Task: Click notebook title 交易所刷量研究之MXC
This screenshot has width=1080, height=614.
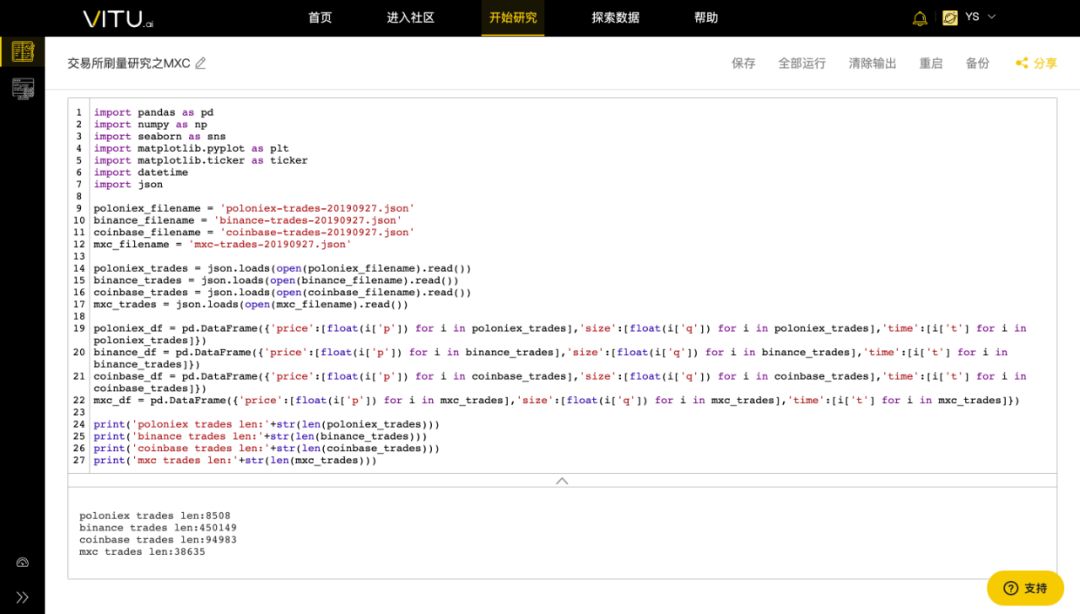Action: click(x=129, y=63)
